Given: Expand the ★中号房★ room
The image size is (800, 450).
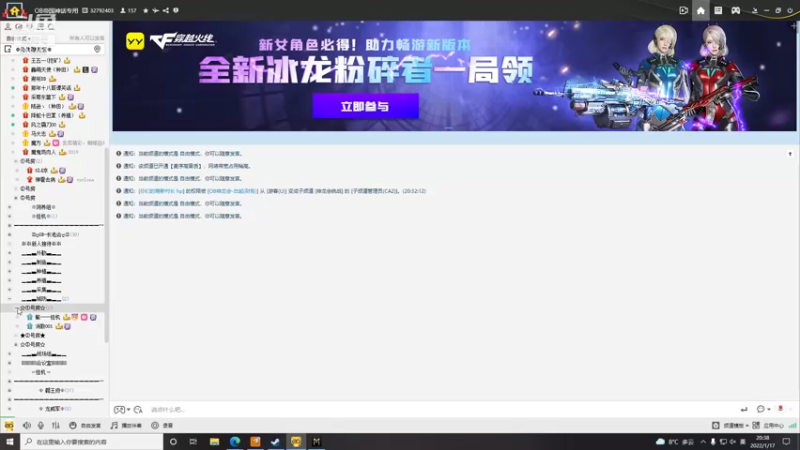Looking at the screenshot, I should click(x=16, y=335).
